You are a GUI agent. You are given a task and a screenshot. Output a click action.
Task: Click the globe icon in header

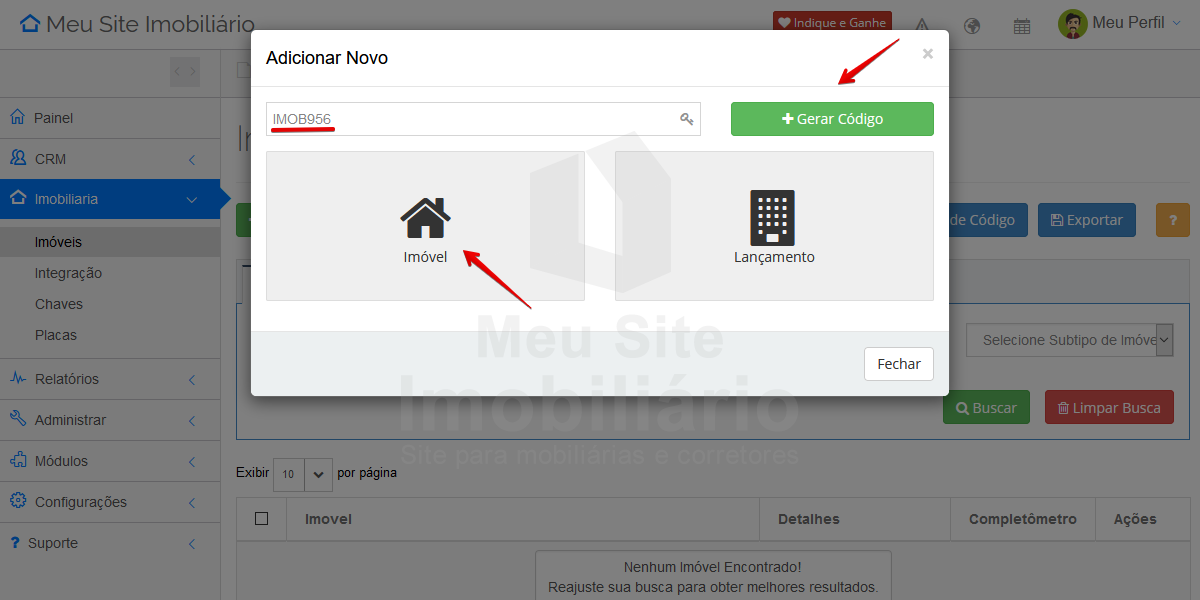971,26
